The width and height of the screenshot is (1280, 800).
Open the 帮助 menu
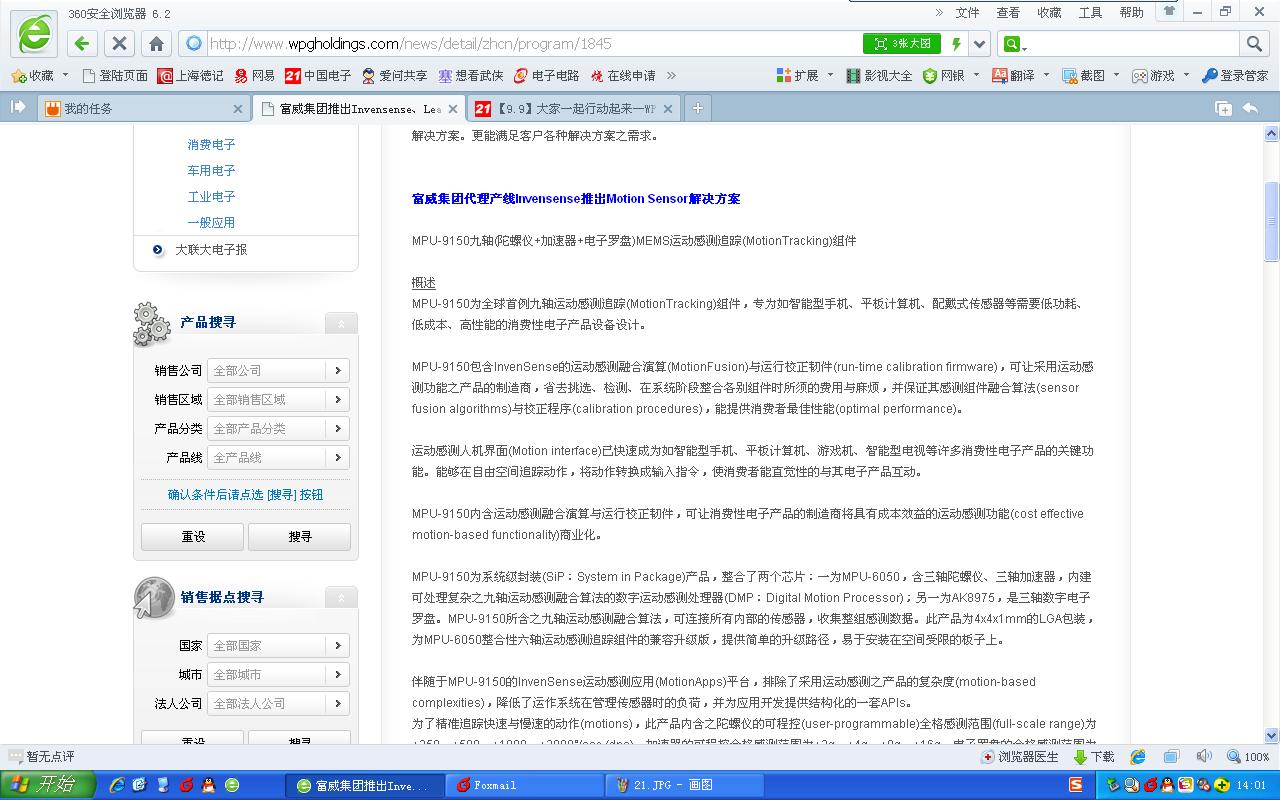tap(1131, 12)
